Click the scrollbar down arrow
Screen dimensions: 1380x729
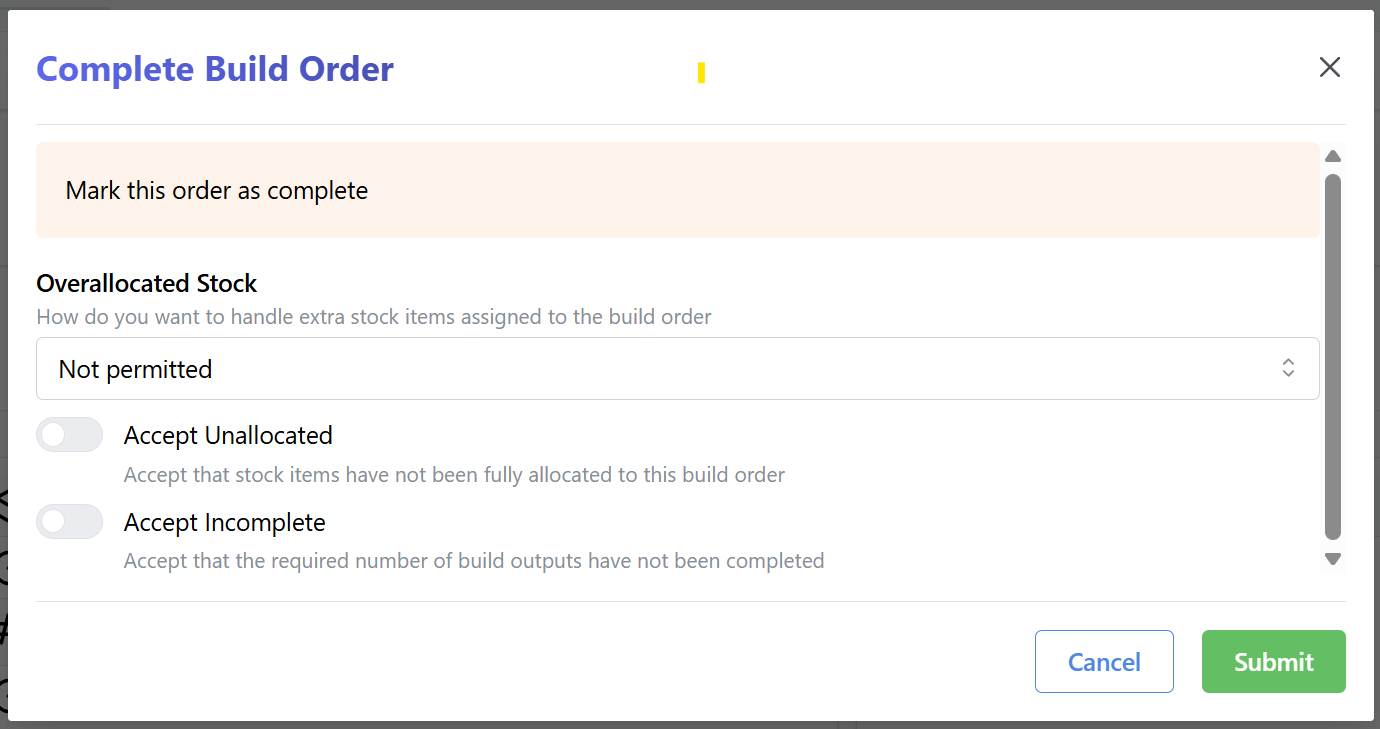pos(1332,559)
